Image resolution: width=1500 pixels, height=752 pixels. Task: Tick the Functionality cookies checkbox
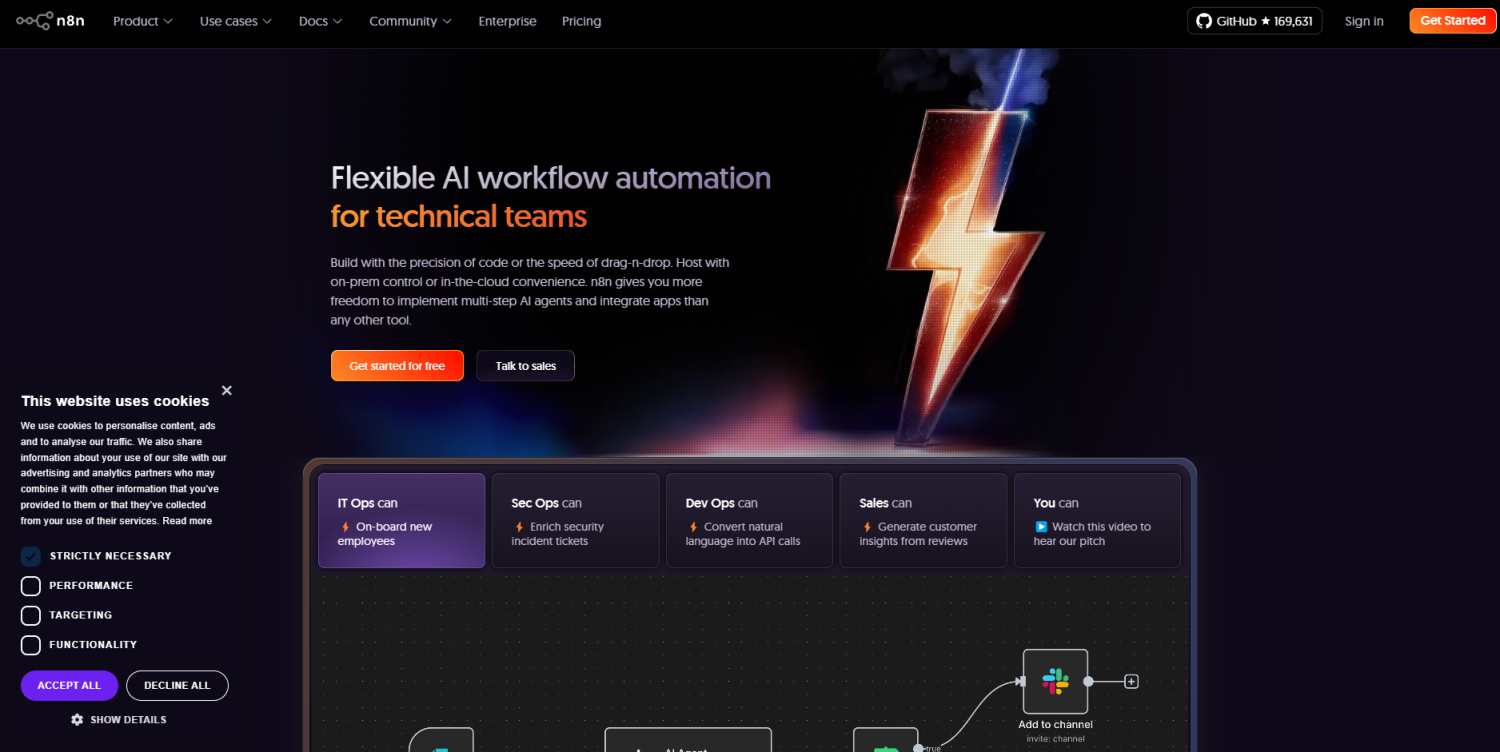pyautogui.click(x=31, y=645)
